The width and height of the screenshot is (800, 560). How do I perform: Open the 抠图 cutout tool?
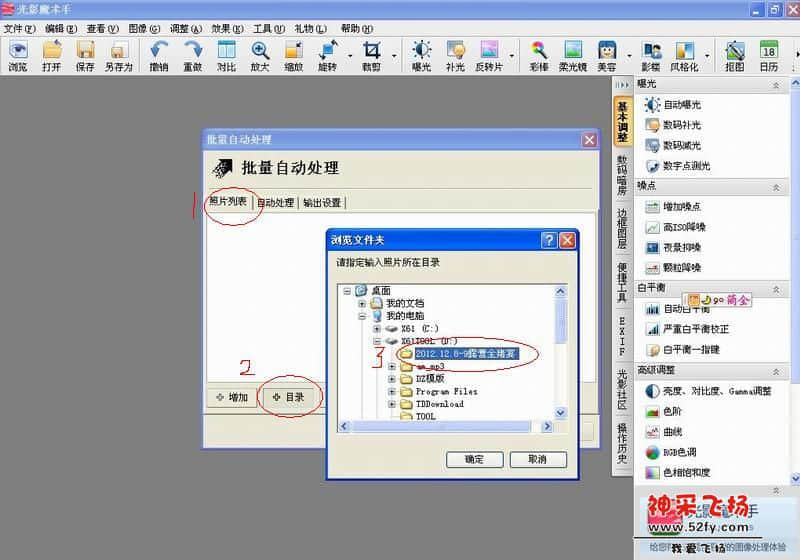[x=735, y=56]
